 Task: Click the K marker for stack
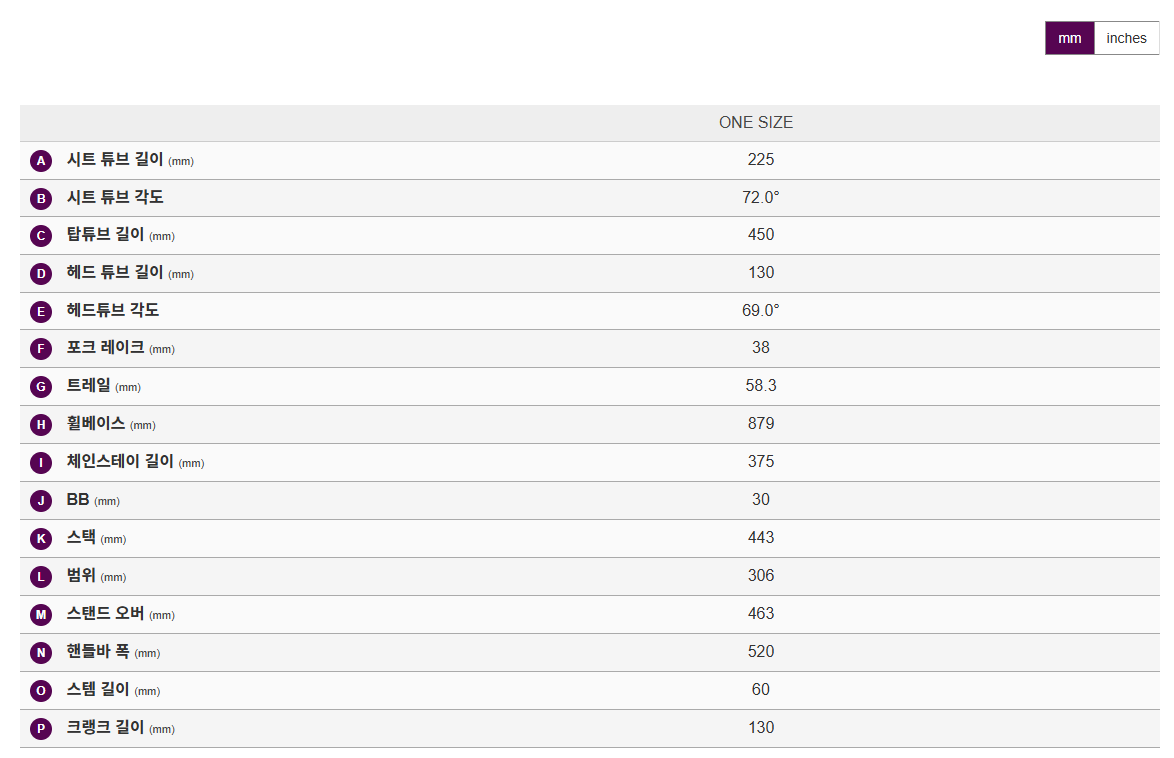41,539
